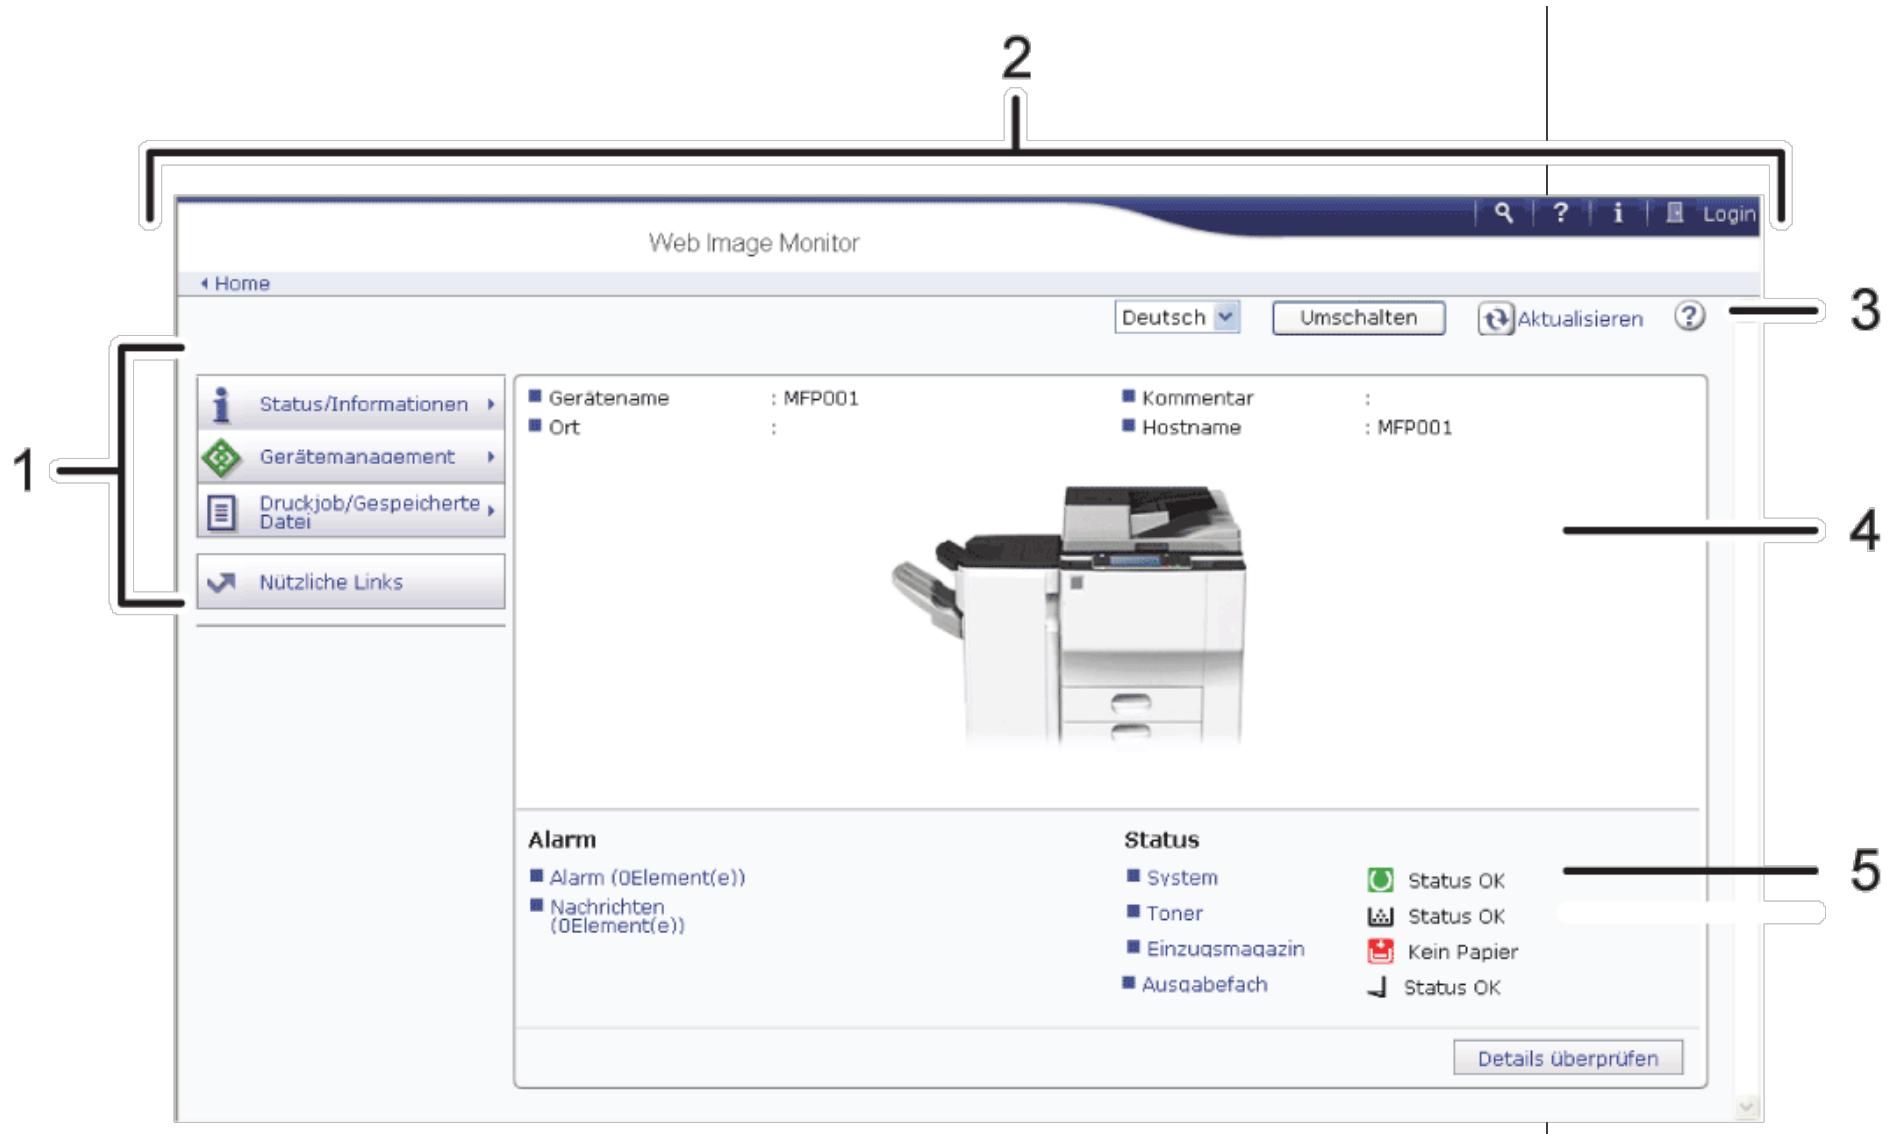Click the Login link
Viewport: 1901px width, 1134px height.
[x=1729, y=214]
